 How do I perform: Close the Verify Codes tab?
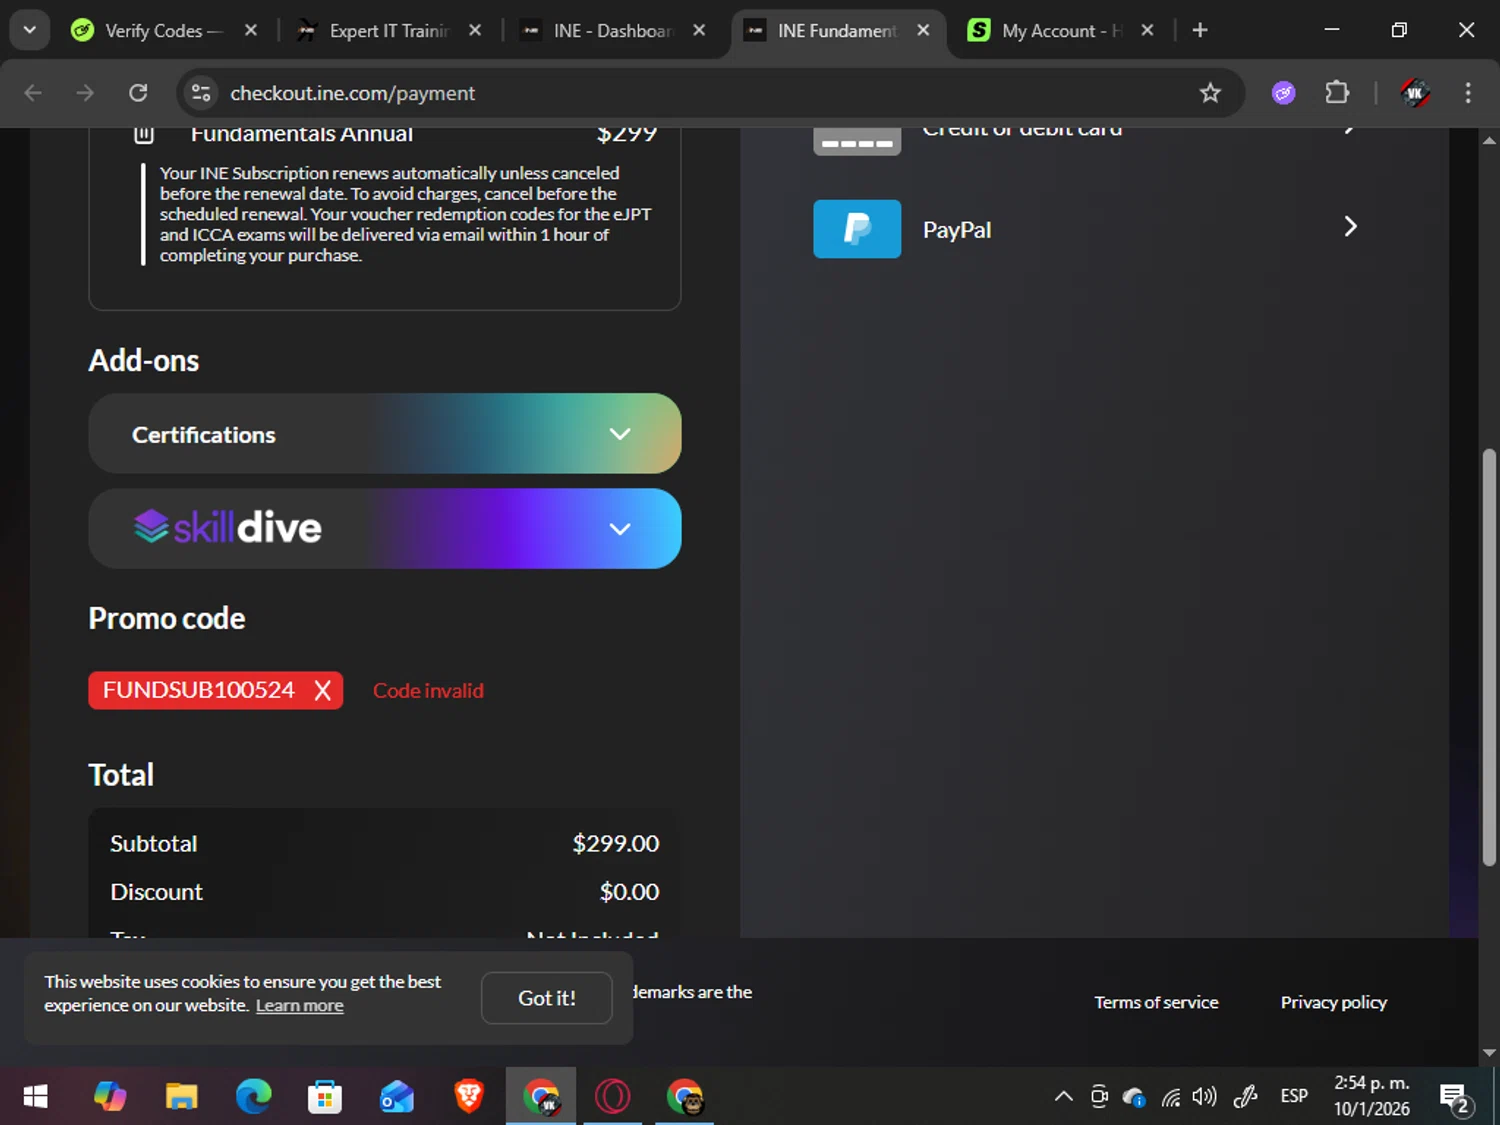pos(251,31)
